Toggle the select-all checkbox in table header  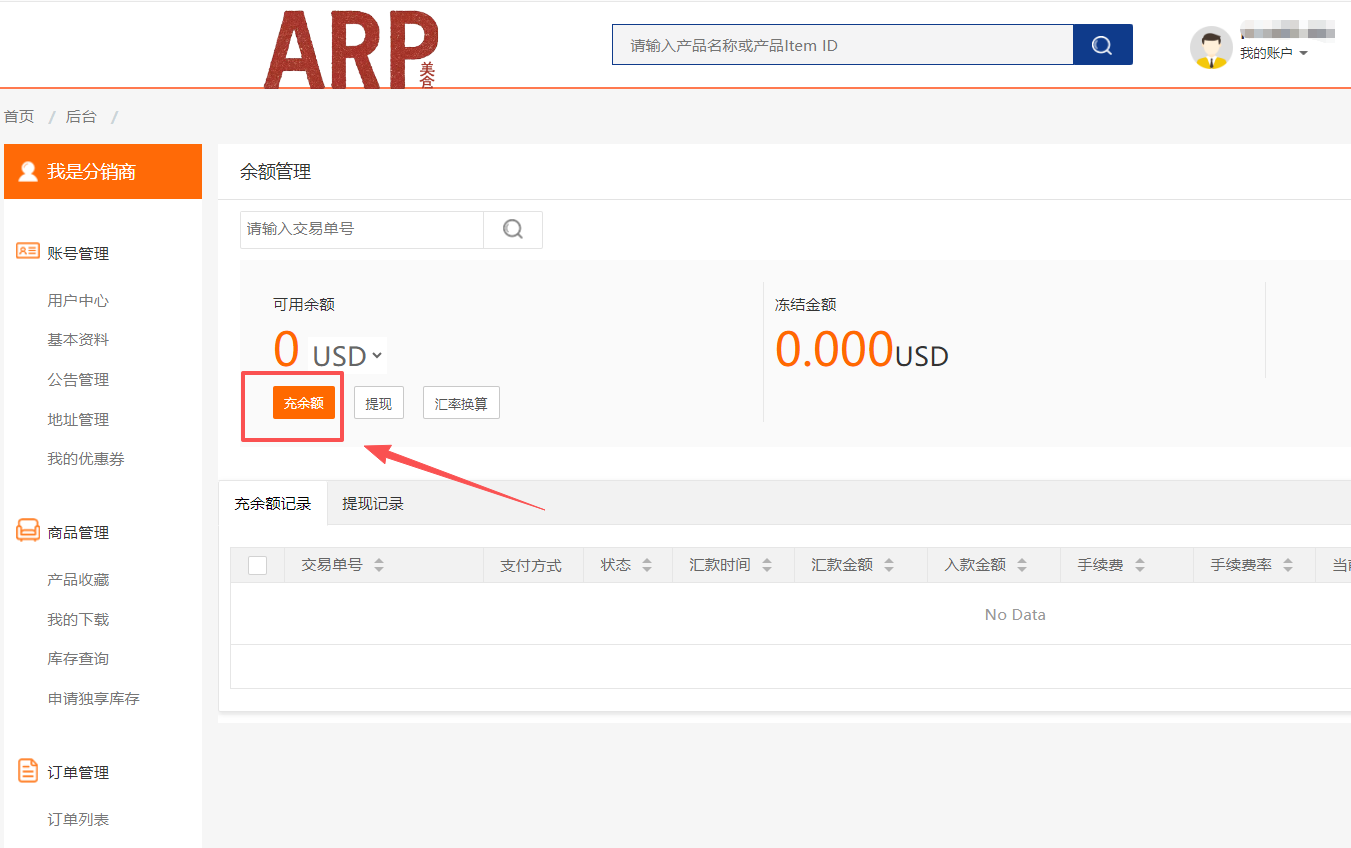257,565
